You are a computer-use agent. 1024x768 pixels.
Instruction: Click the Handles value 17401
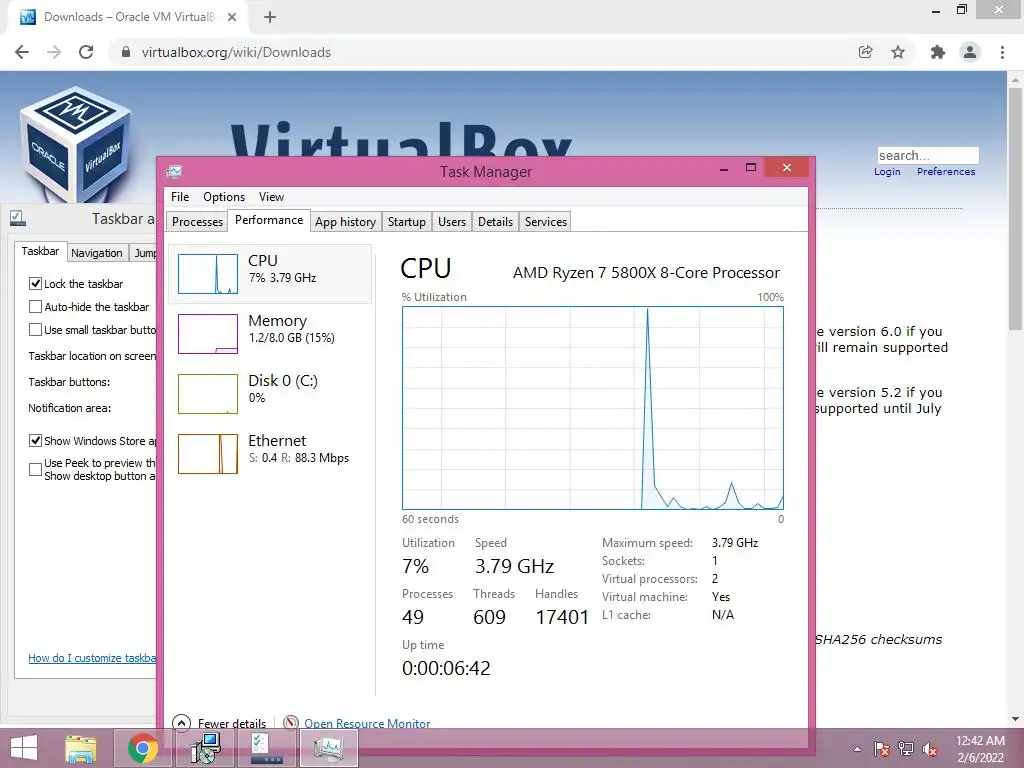562,616
